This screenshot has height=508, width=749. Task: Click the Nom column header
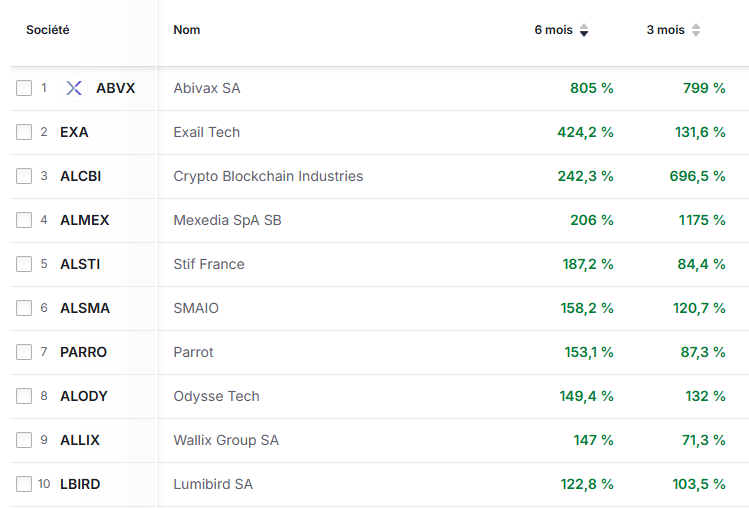187,30
